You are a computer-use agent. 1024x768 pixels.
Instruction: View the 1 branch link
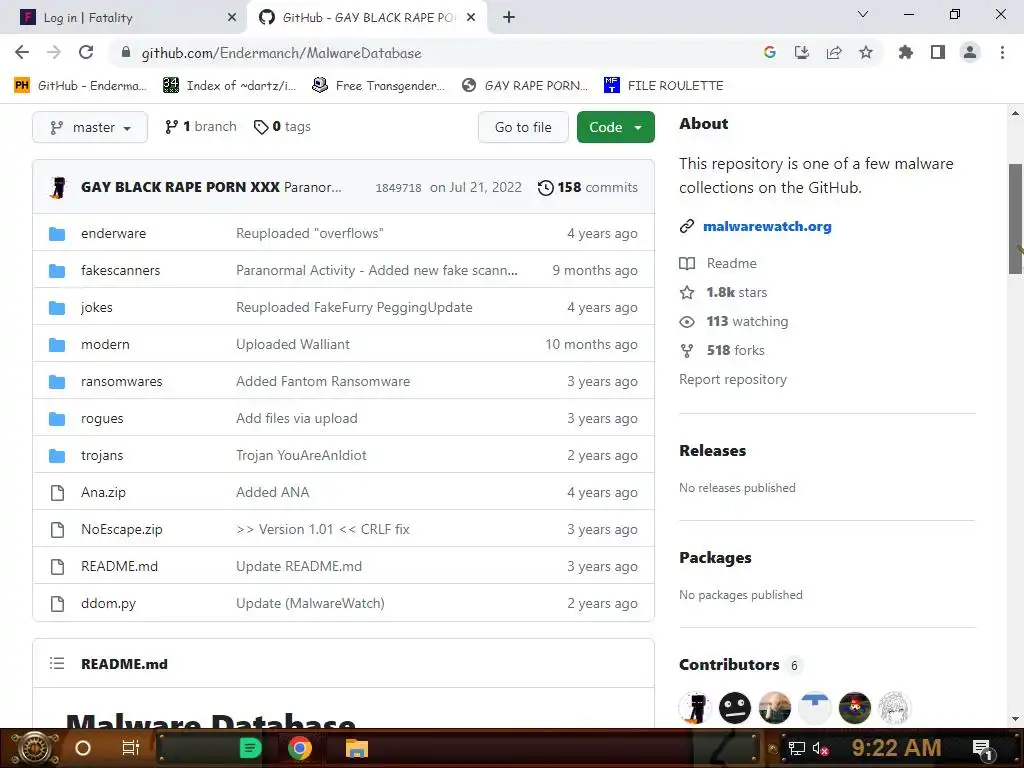pos(201,127)
